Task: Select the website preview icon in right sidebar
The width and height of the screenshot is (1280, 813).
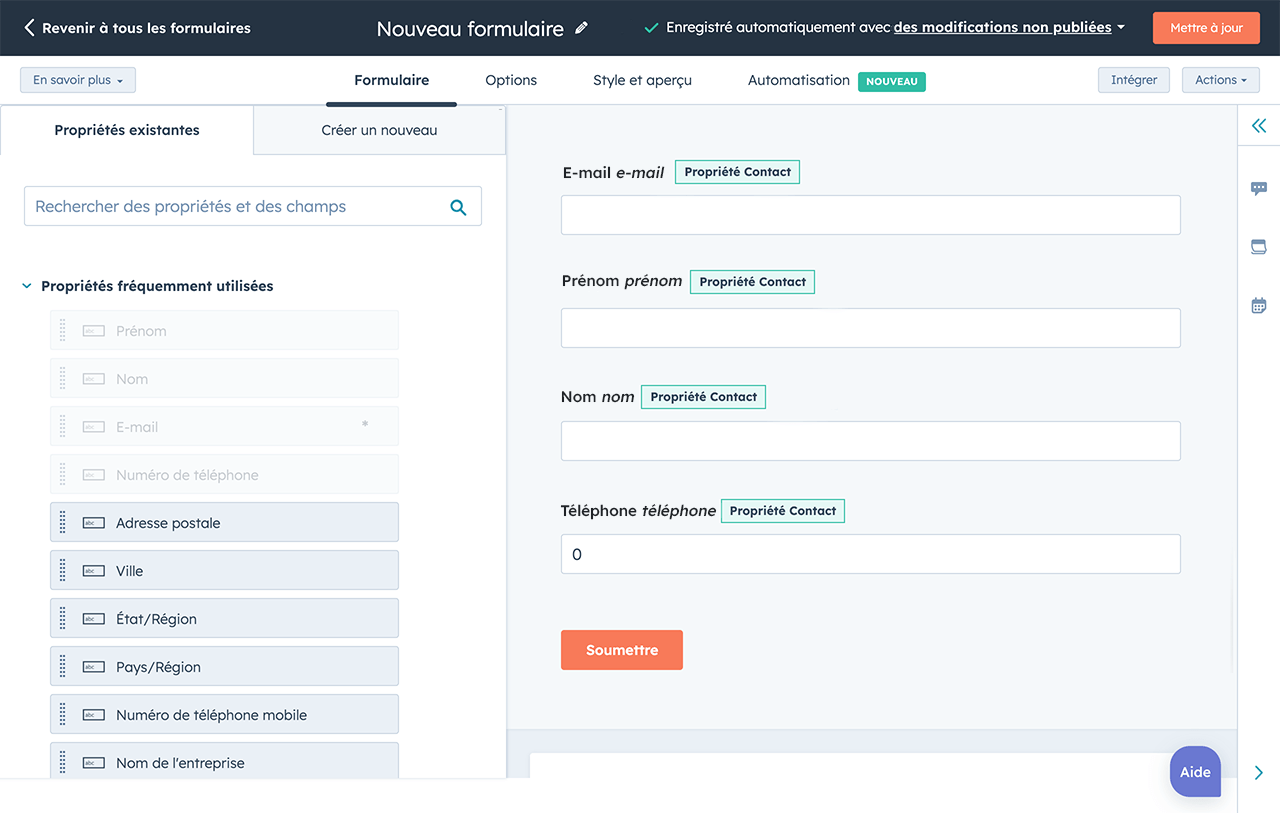Action: [x=1259, y=246]
